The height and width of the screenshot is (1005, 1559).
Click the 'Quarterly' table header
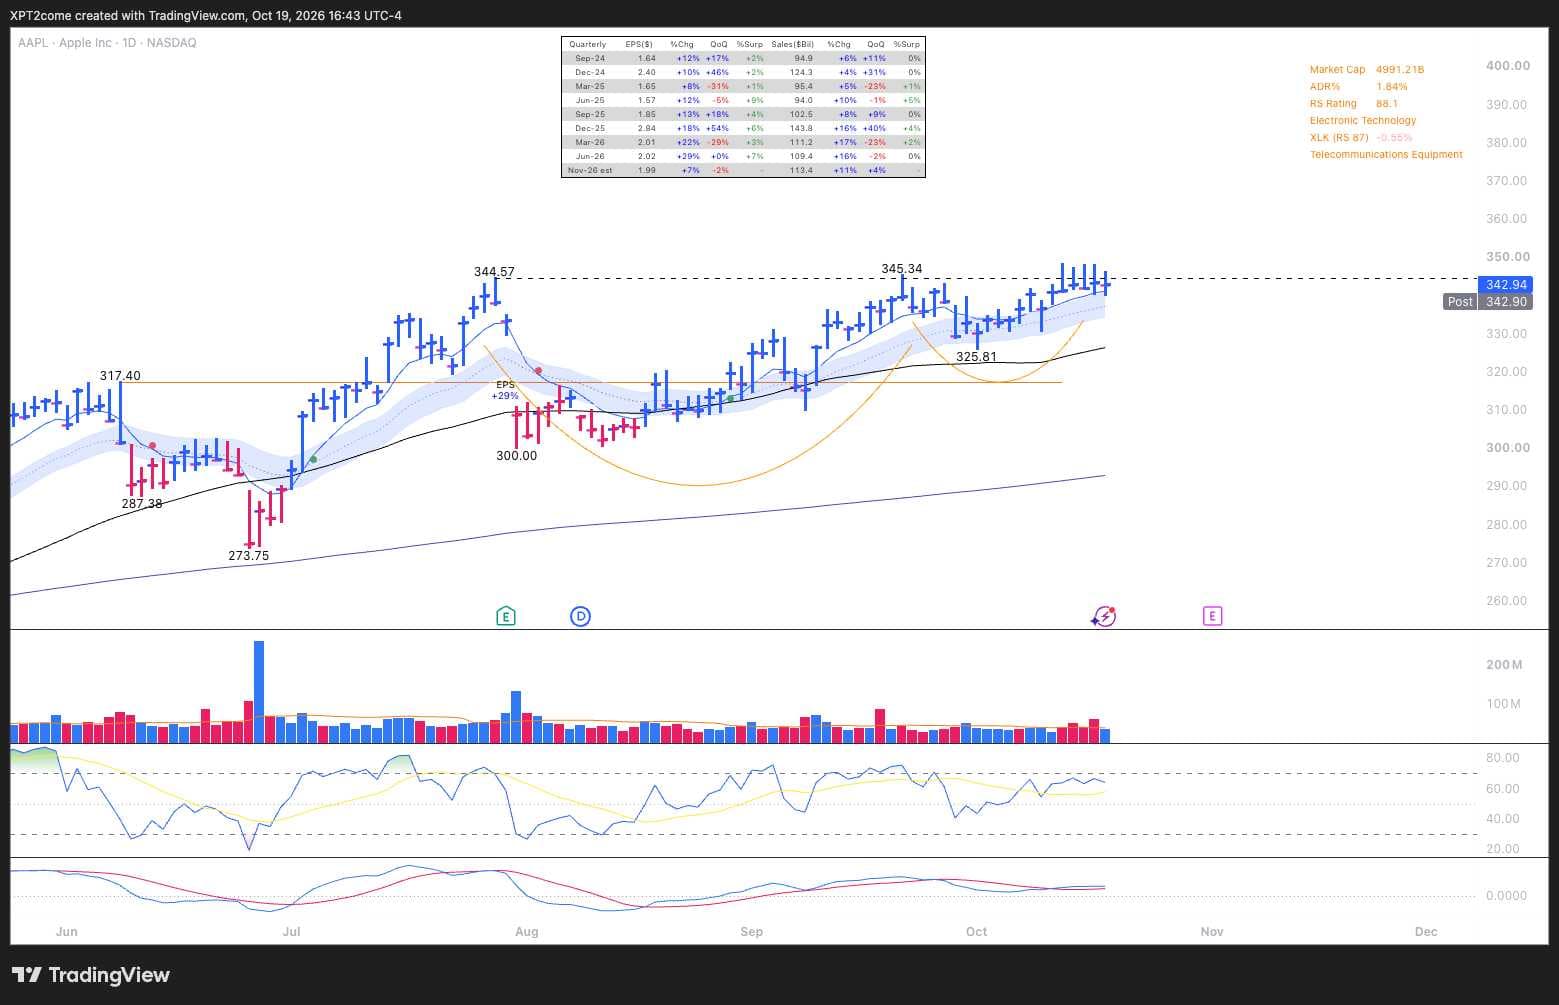coord(587,44)
